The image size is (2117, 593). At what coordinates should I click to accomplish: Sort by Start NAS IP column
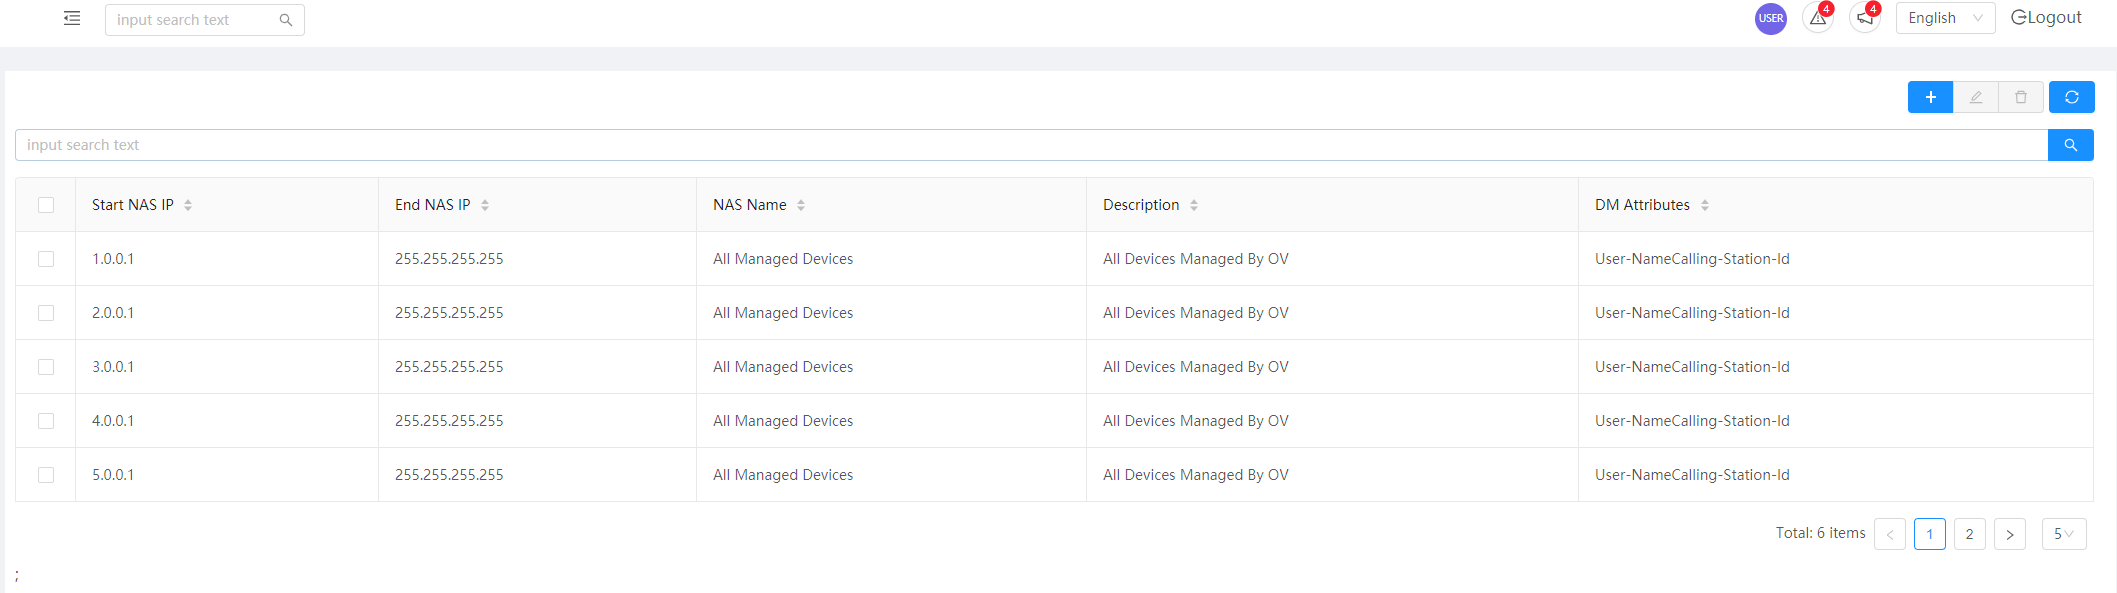[x=188, y=205]
